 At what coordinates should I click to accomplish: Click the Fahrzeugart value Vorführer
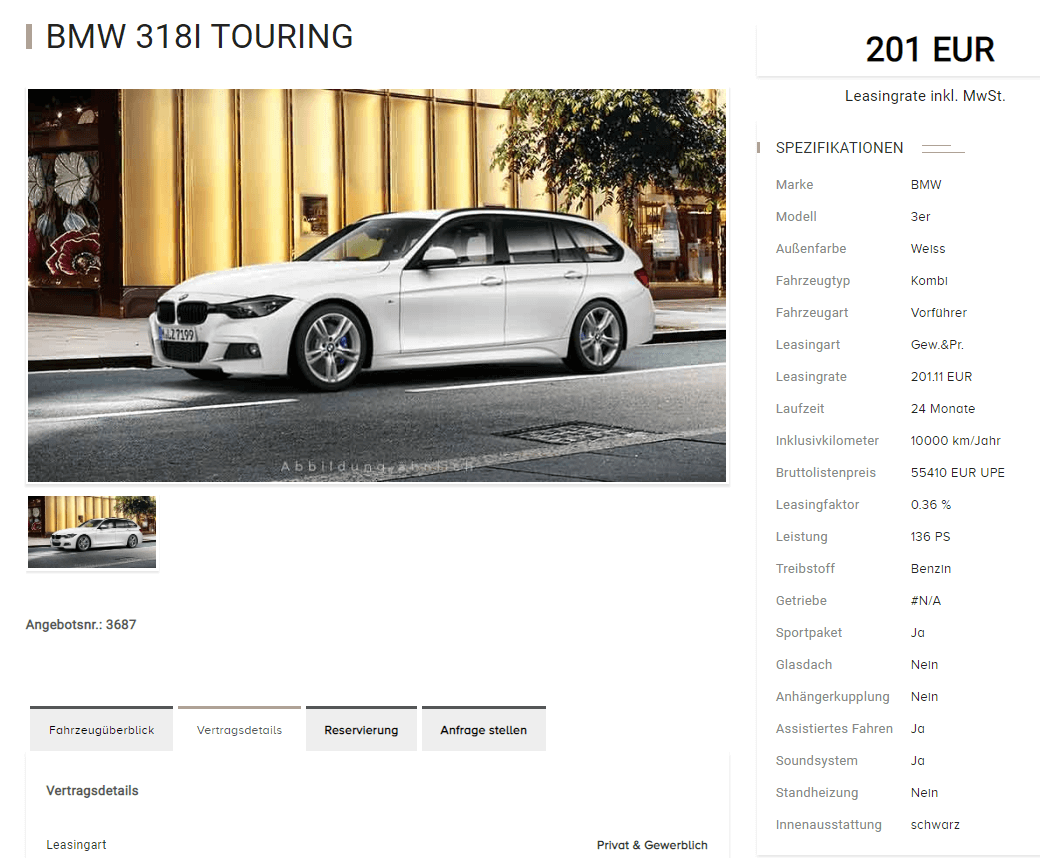939,312
